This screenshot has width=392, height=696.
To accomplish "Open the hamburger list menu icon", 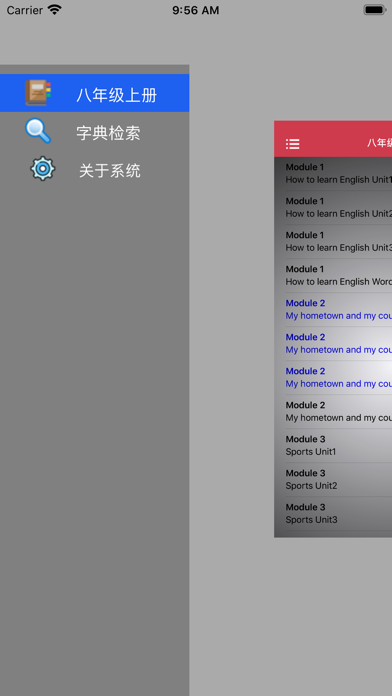I will click(293, 143).
